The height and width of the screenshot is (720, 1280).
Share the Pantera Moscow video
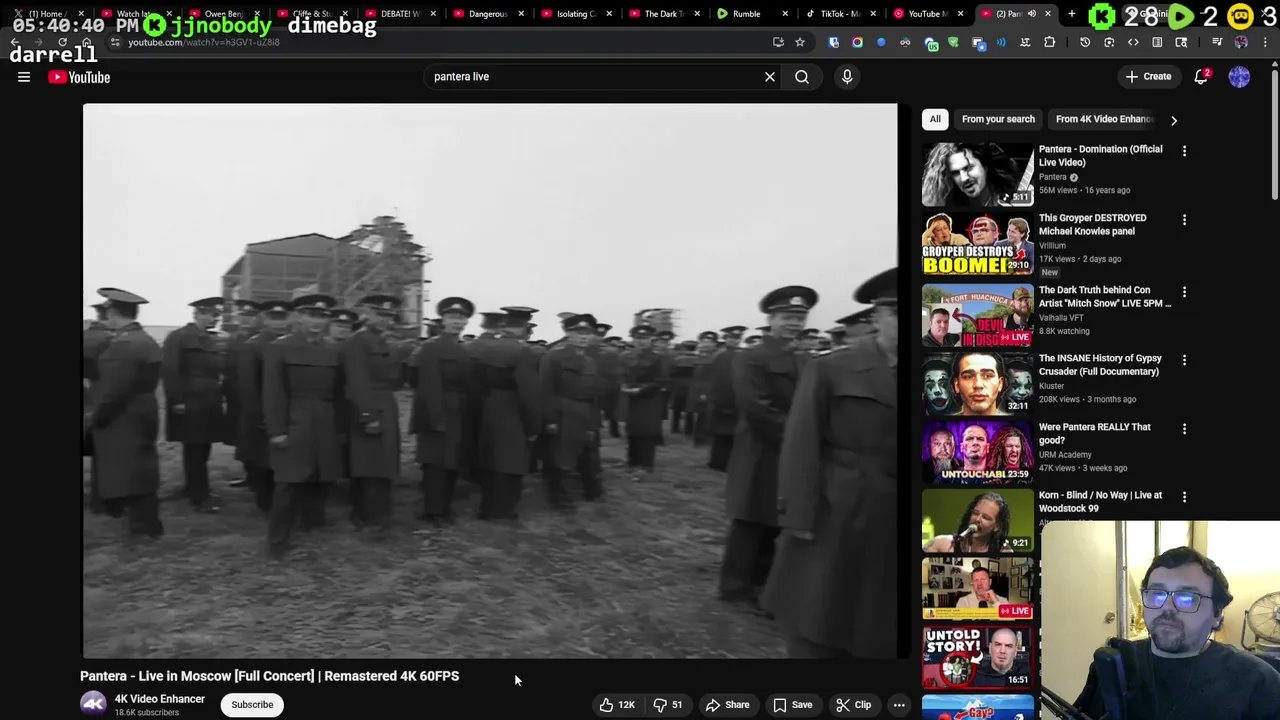[x=727, y=705]
